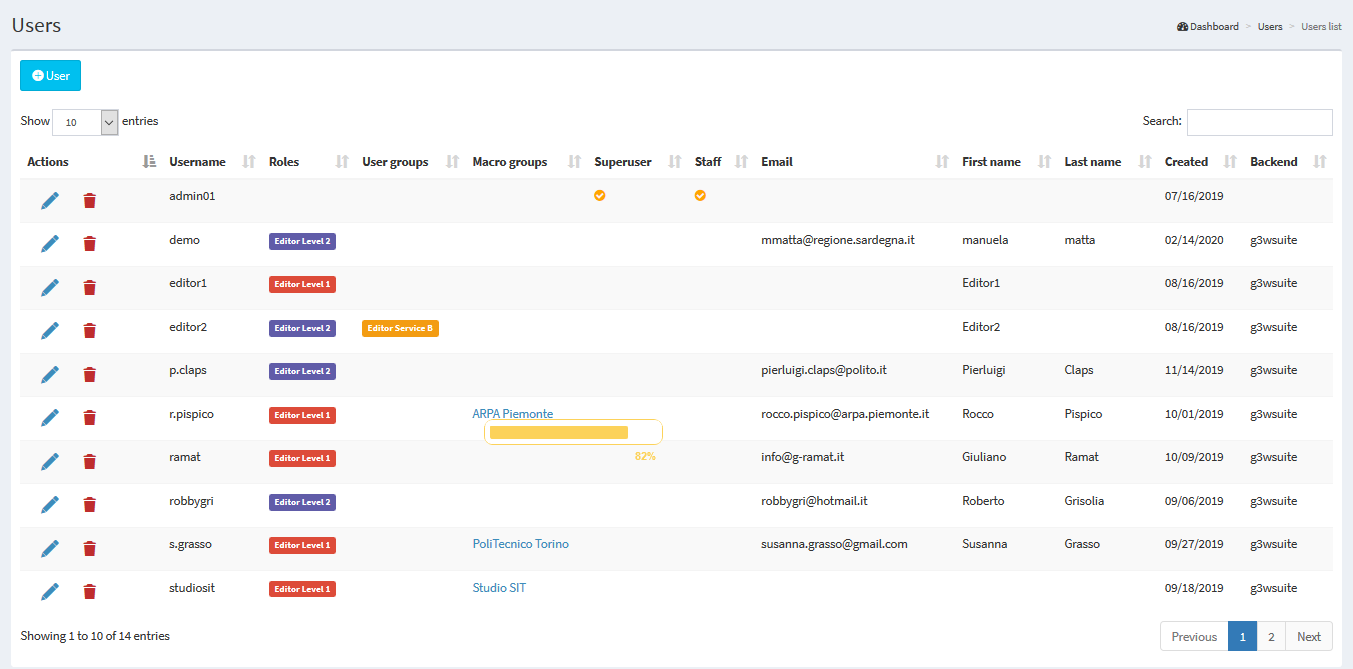Edit the r.pispico user with pencil icon
1353x669 pixels.
tap(50, 418)
